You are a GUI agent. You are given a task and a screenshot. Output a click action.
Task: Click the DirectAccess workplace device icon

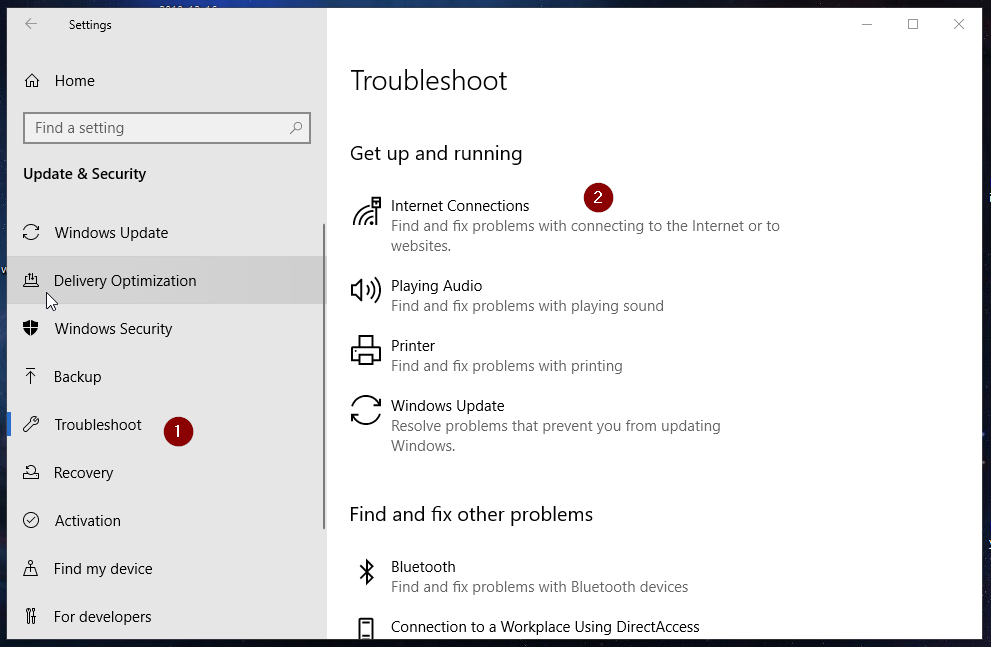366,628
